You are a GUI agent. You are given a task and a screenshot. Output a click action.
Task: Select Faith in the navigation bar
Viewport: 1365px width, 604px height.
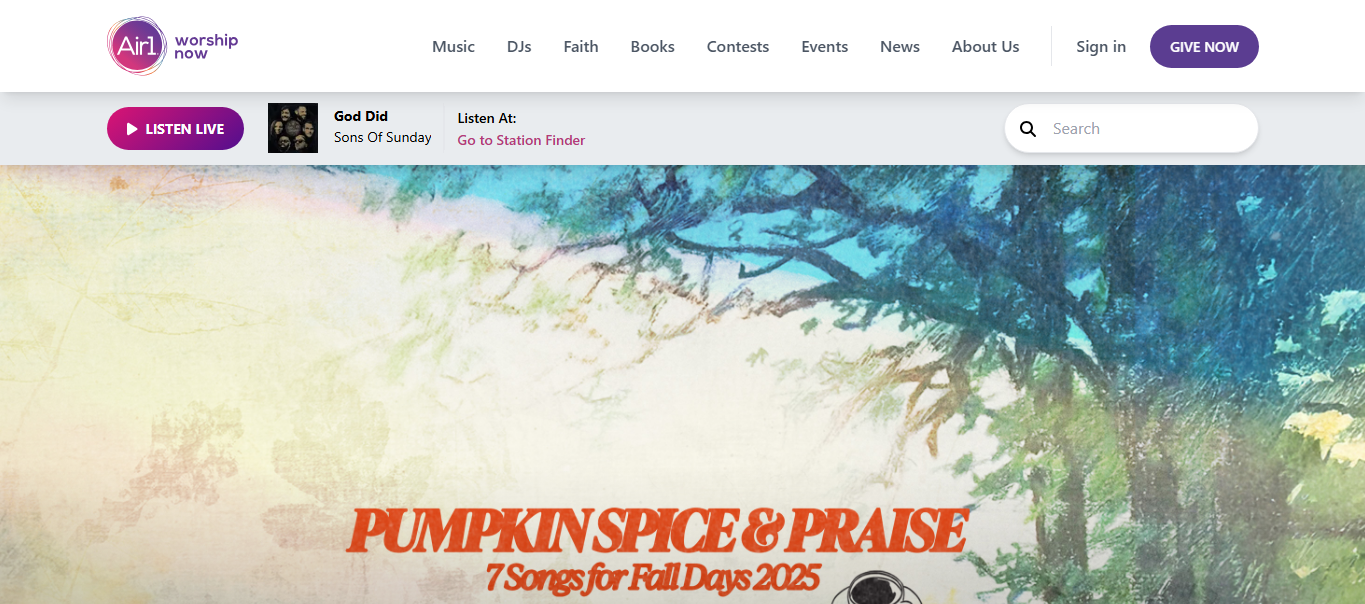[x=581, y=46]
